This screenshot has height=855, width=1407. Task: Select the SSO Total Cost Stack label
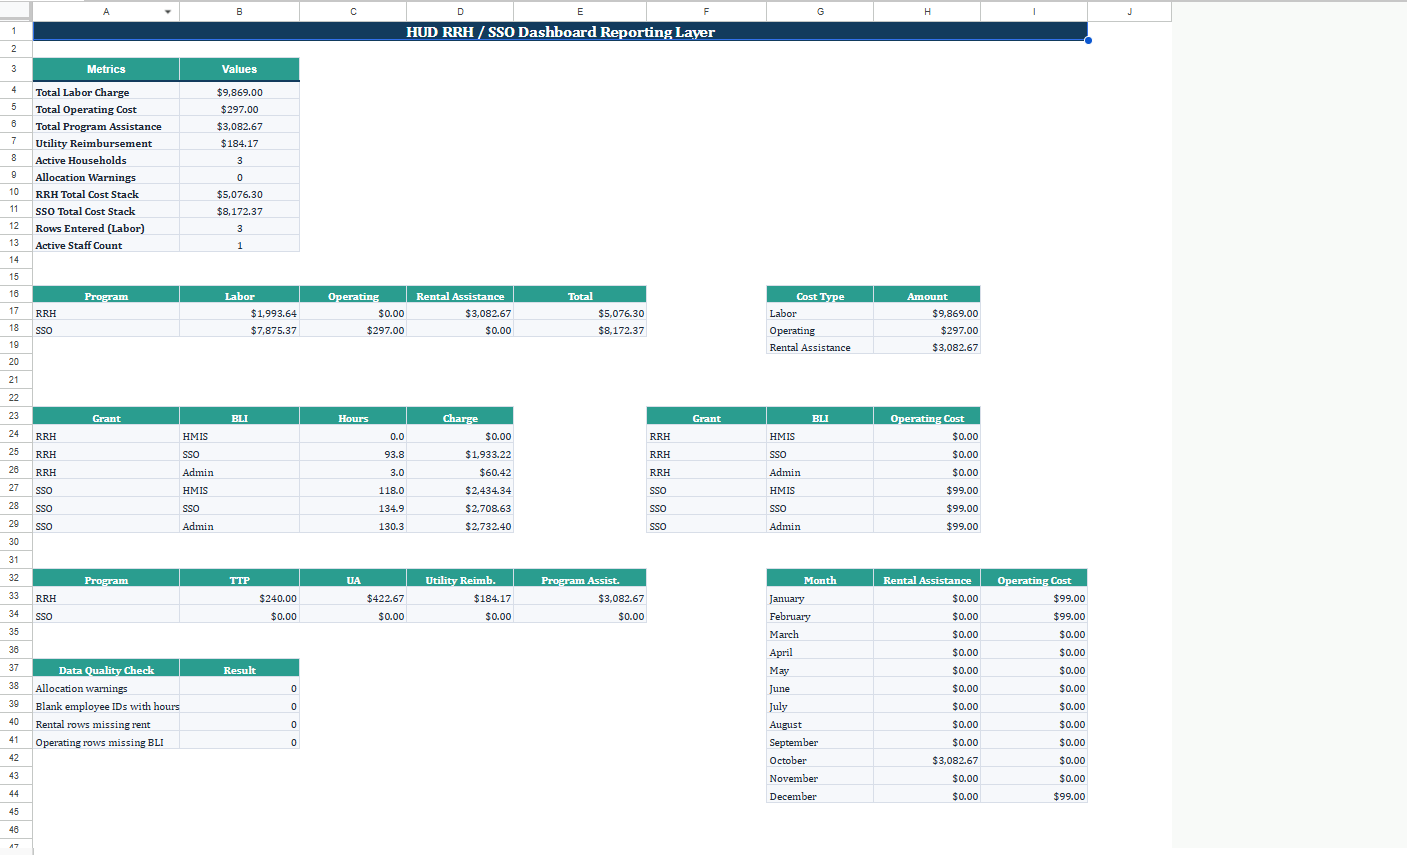(85, 211)
